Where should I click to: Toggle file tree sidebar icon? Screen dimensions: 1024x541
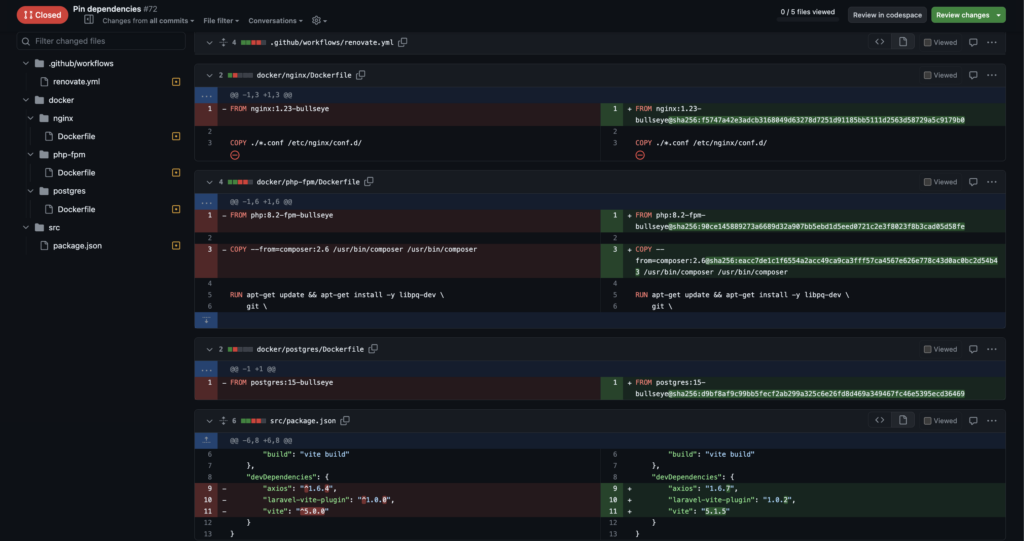click(x=89, y=20)
